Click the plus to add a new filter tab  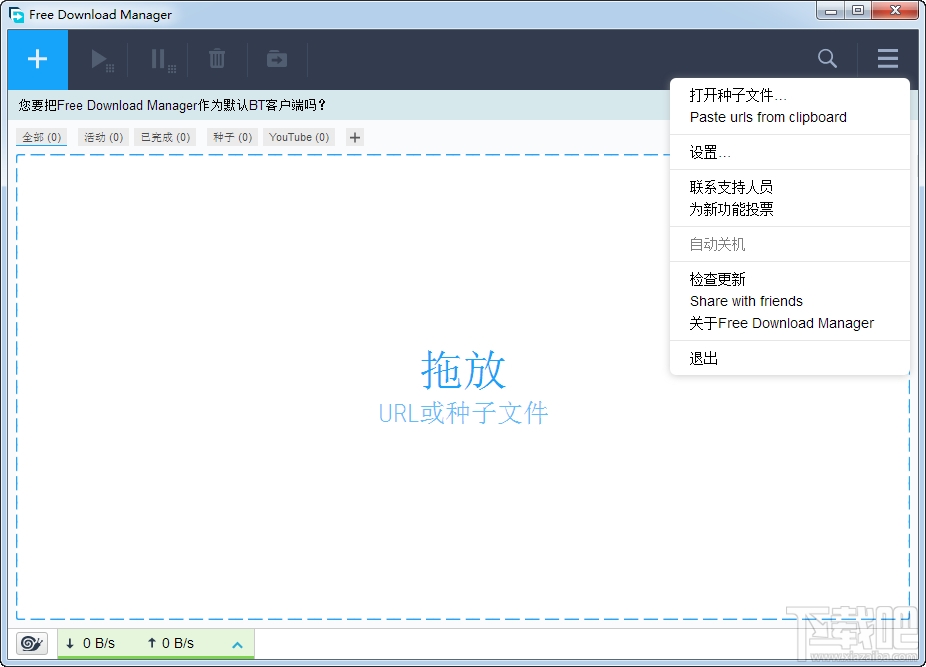[x=354, y=137]
